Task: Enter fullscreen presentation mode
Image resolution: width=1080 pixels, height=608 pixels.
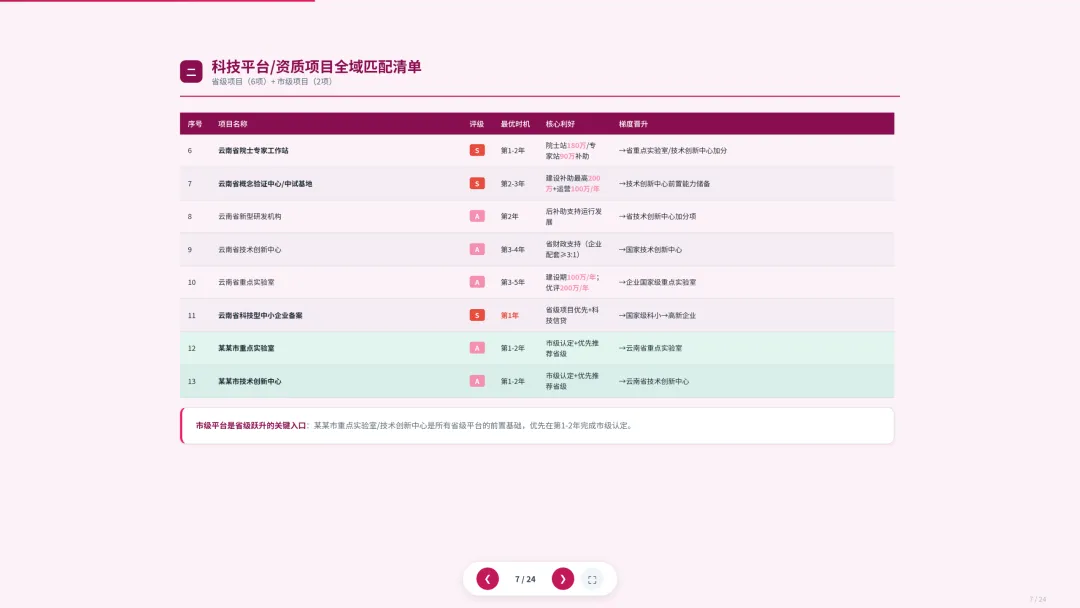Action: (592, 580)
